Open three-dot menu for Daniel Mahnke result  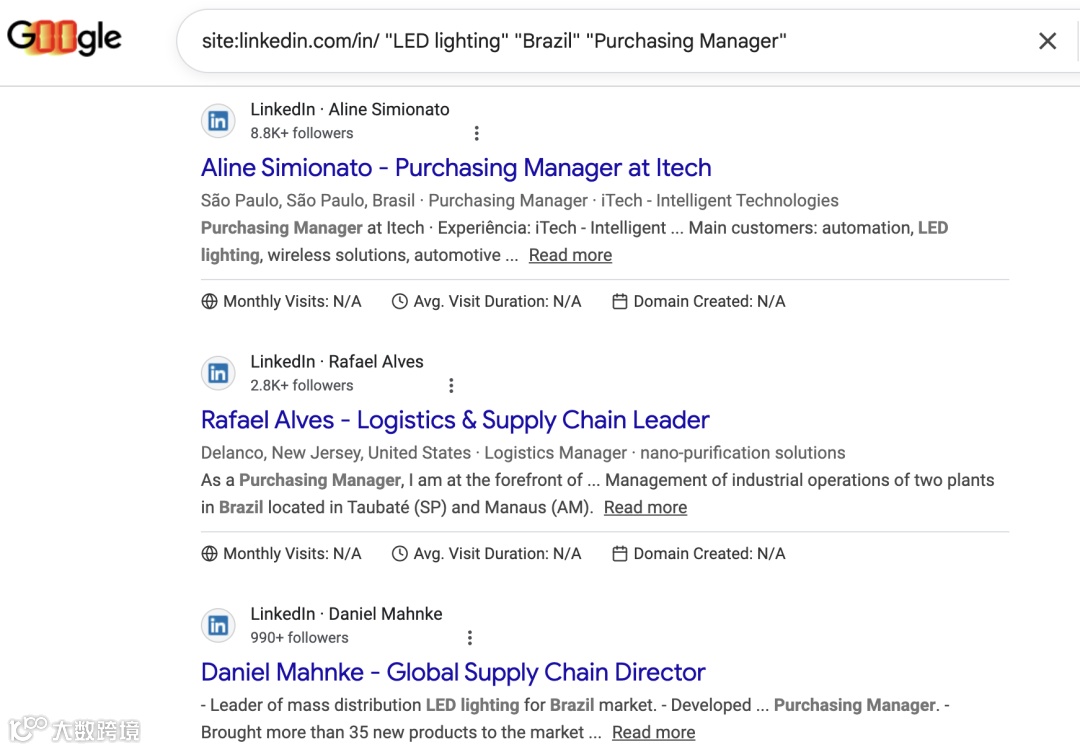point(470,637)
